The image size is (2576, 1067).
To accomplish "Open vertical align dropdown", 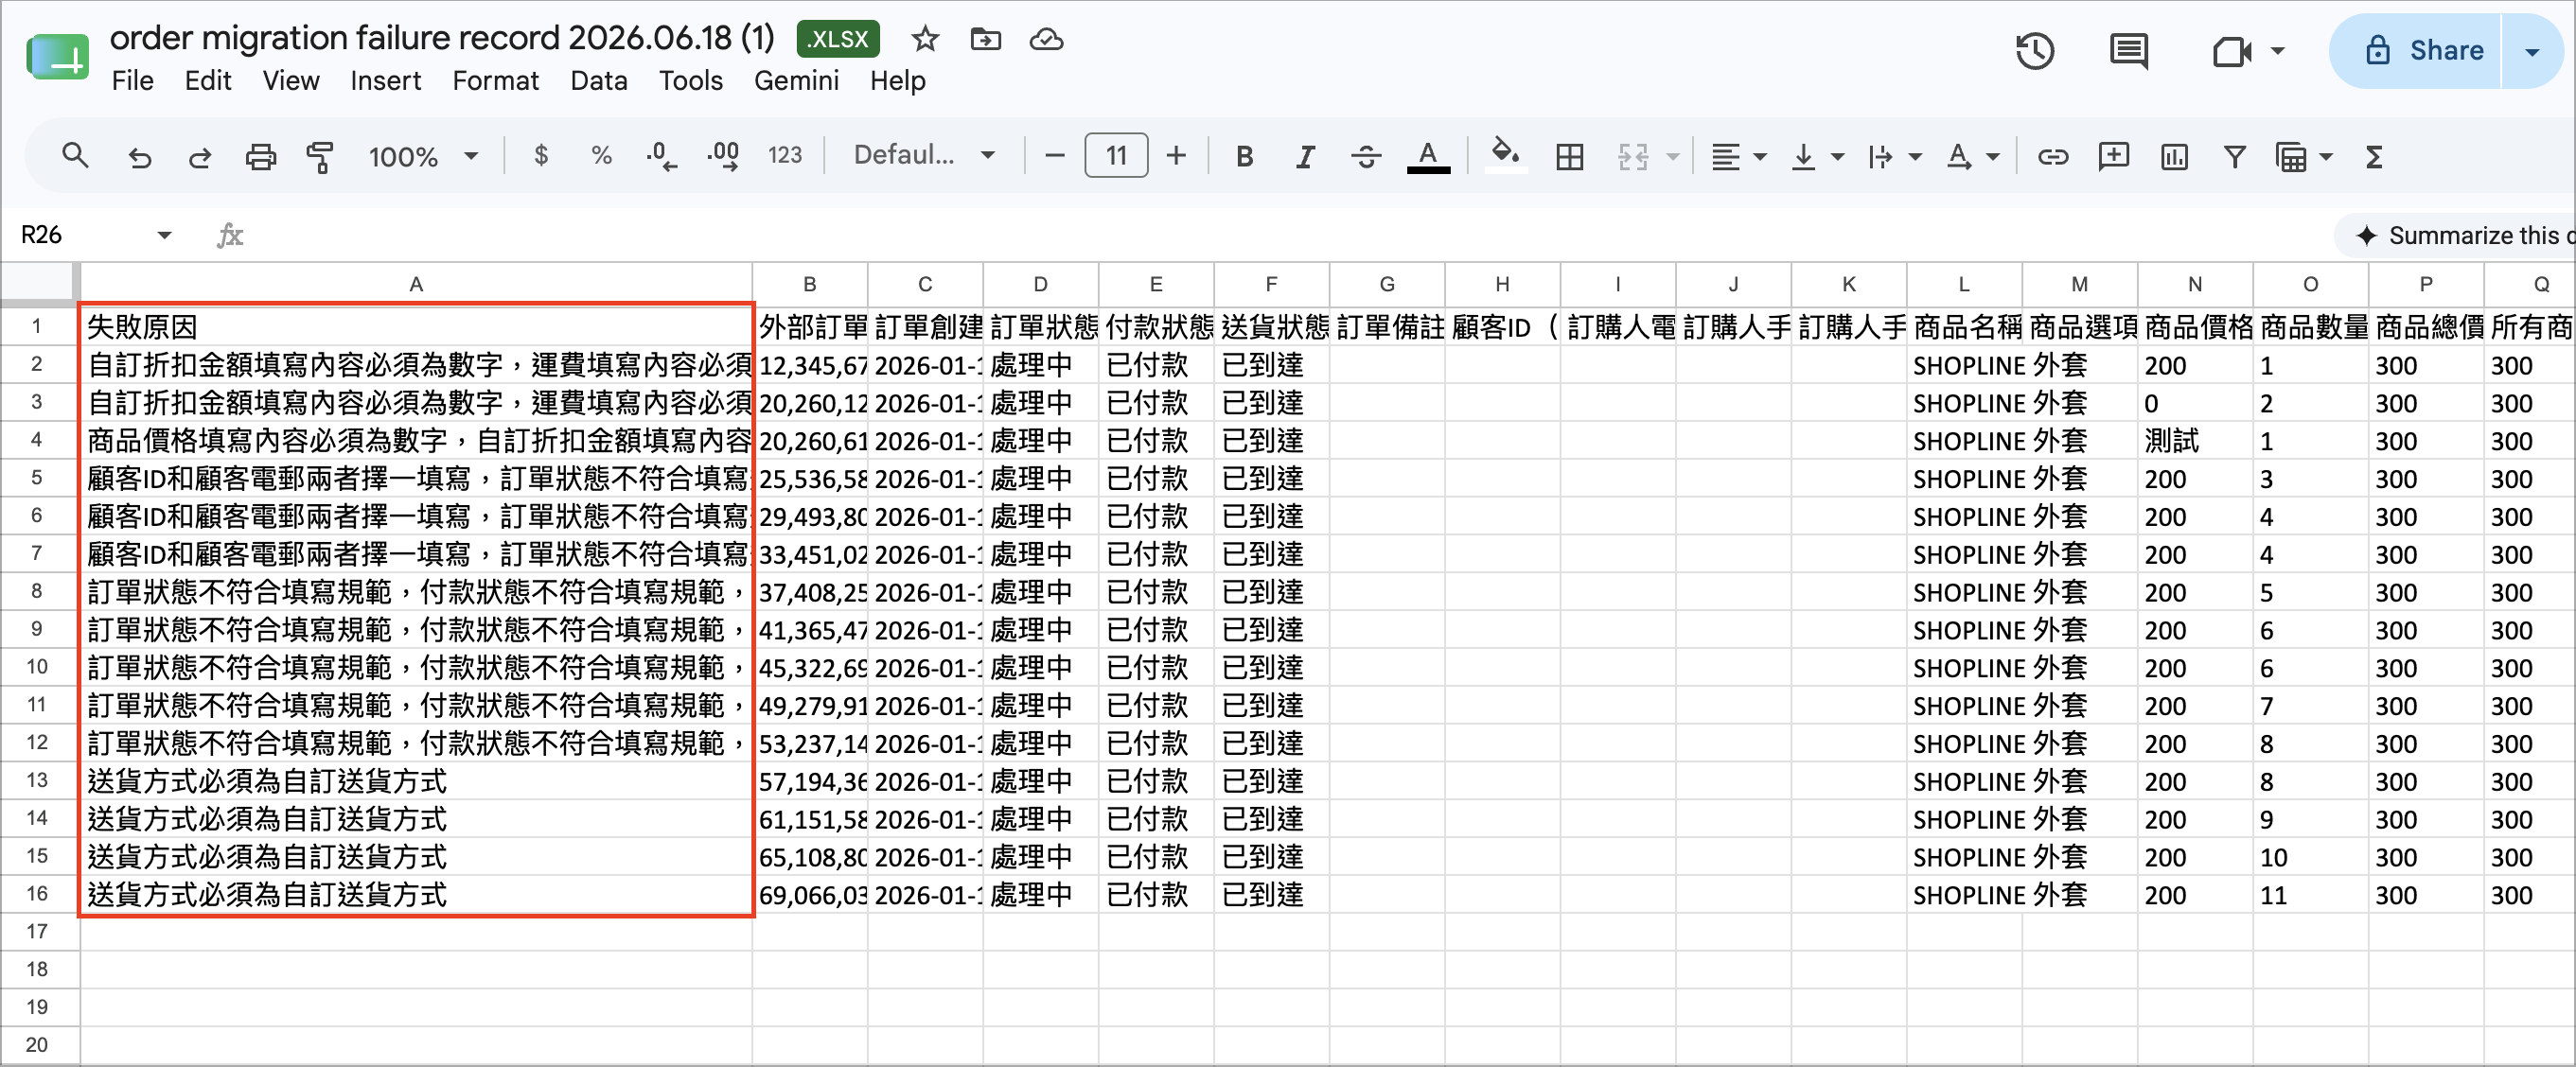I will 1817,157.
